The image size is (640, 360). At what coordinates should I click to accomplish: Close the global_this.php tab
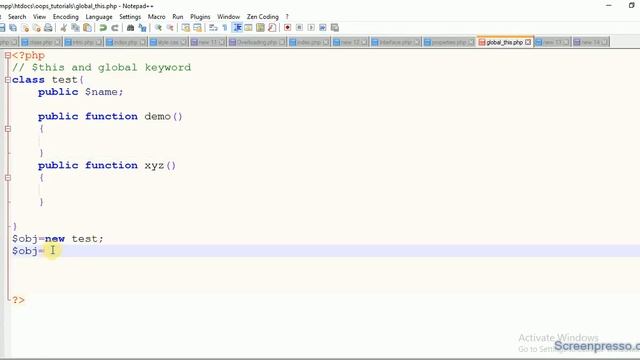coord(528,42)
